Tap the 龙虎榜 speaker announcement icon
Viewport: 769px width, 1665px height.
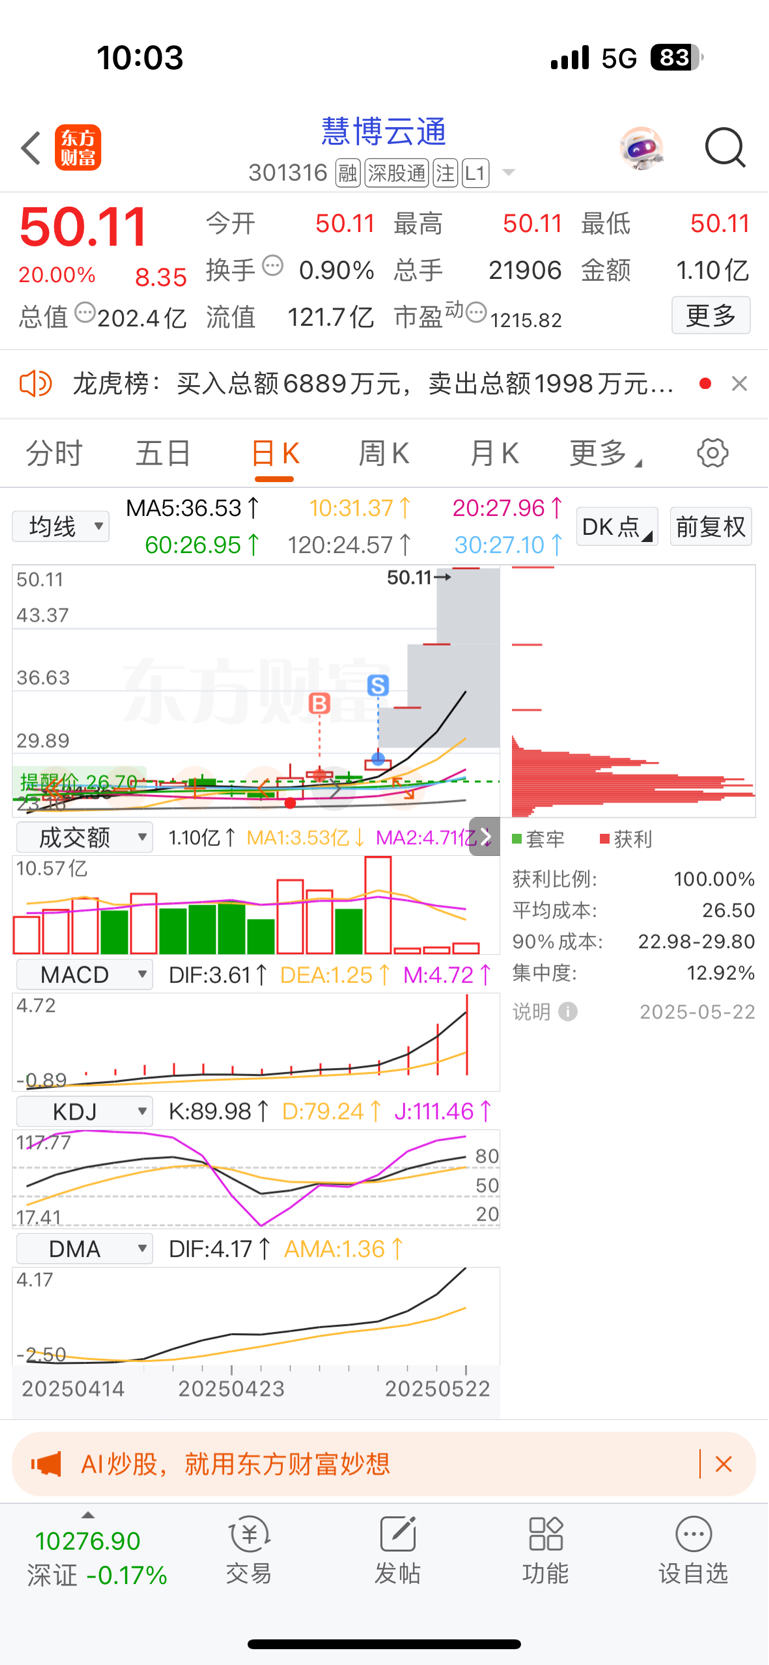tap(36, 383)
